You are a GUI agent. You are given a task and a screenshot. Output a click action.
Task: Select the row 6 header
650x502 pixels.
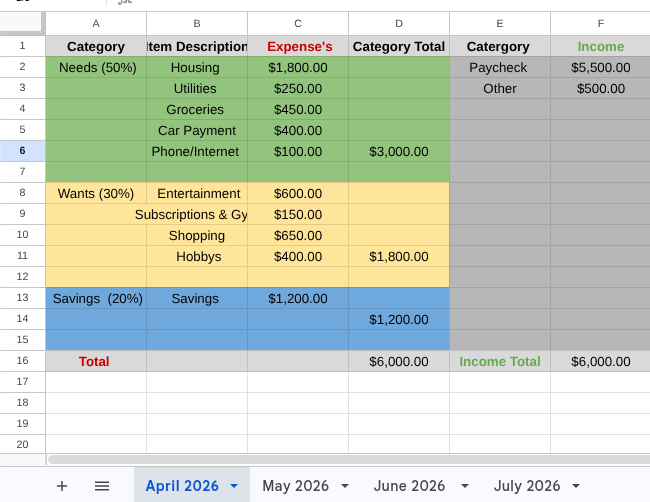[x=22, y=151]
